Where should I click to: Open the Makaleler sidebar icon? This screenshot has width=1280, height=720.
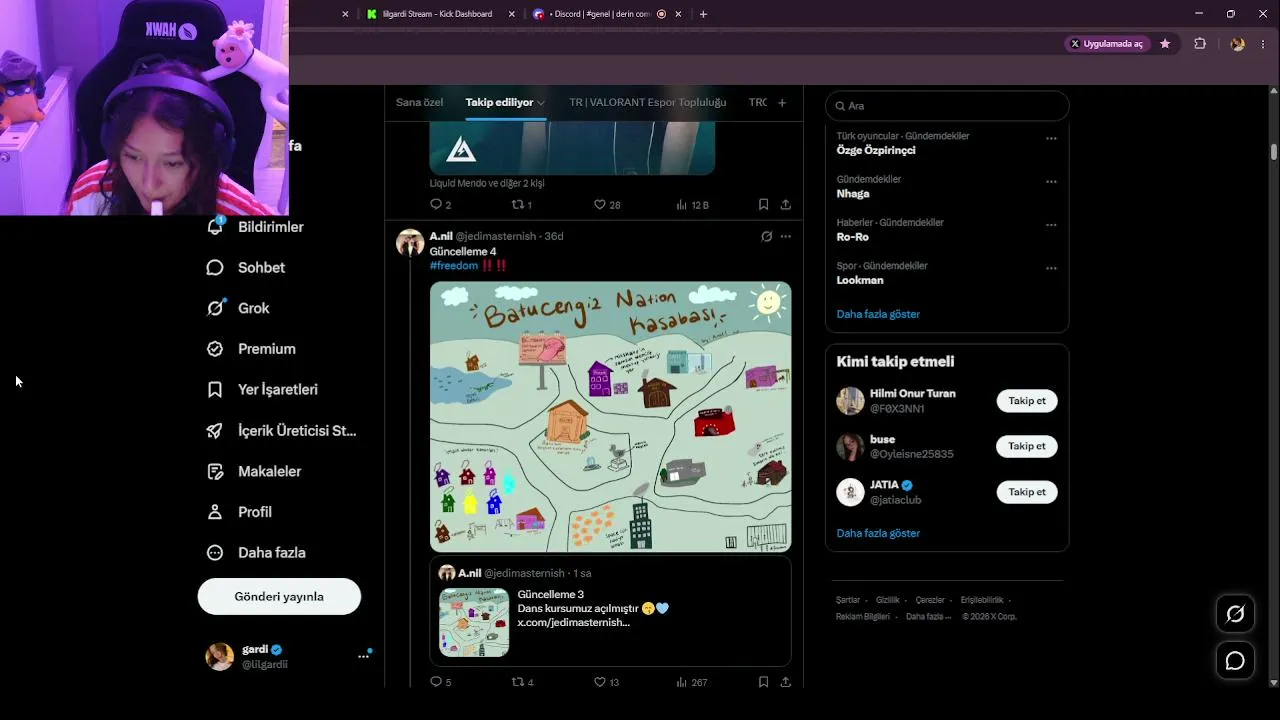coord(215,471)
